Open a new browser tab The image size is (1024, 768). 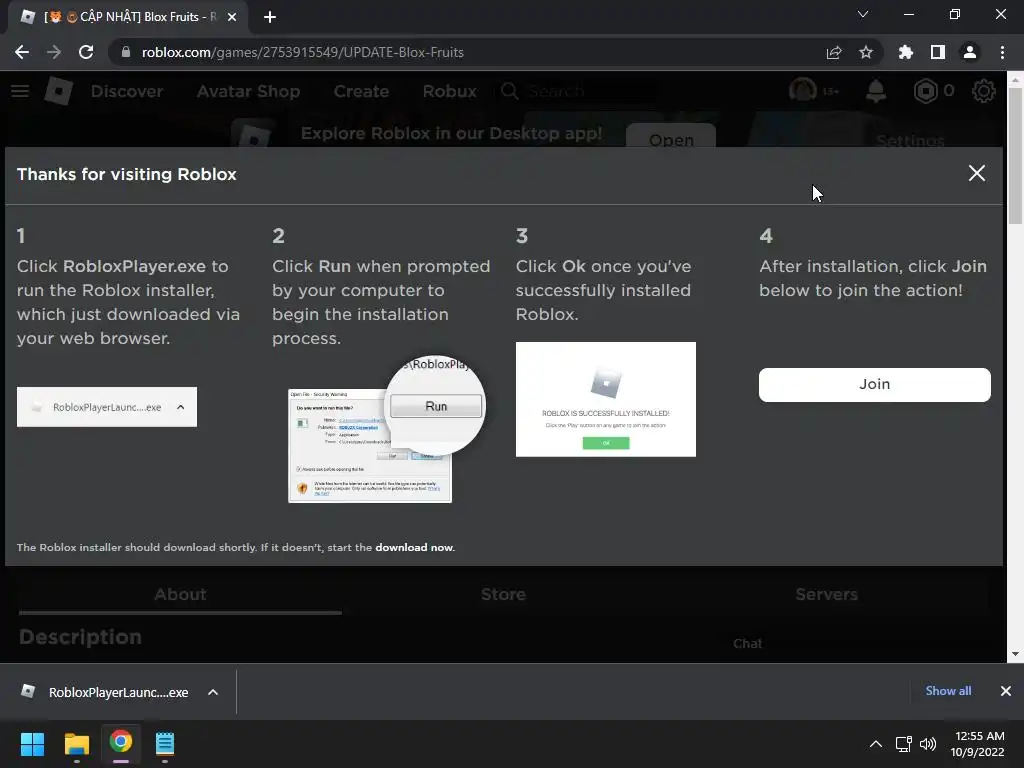click(270, 17)
